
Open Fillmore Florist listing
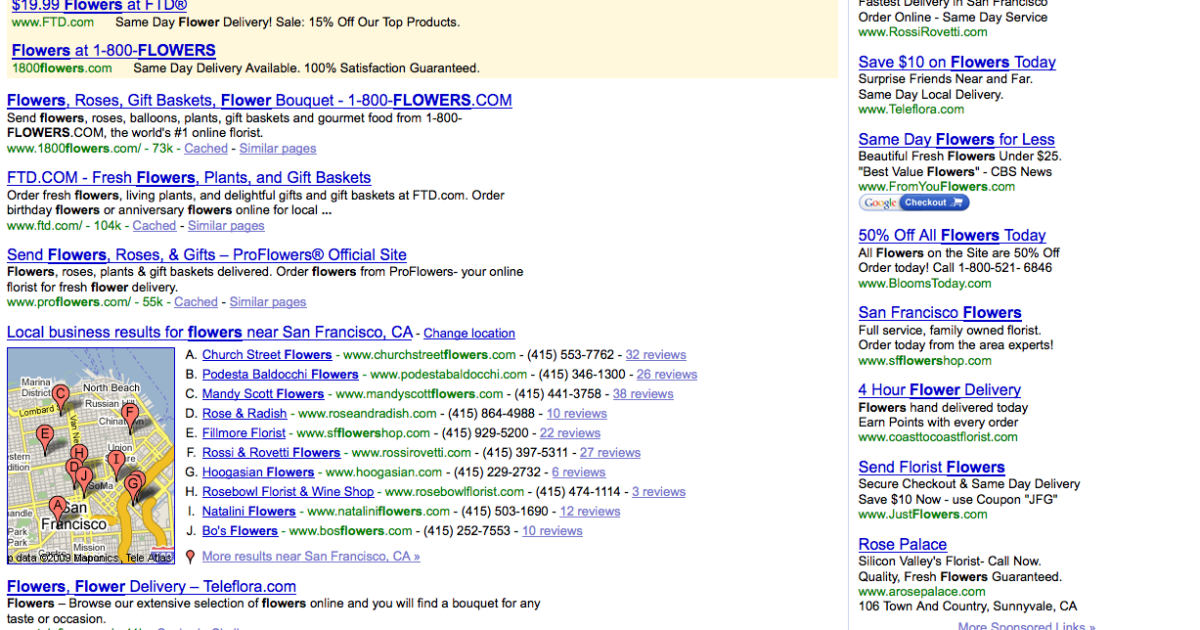pos(244,433)
